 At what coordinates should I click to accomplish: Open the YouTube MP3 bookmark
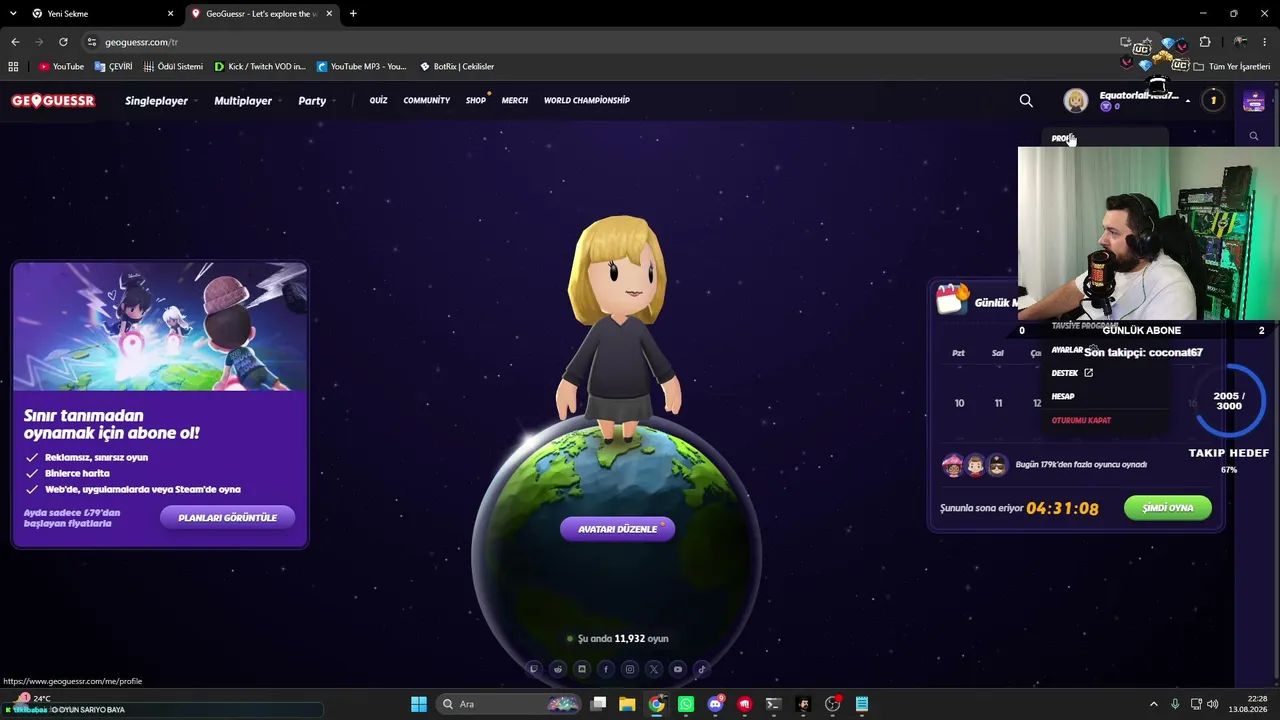click(362, 66)
